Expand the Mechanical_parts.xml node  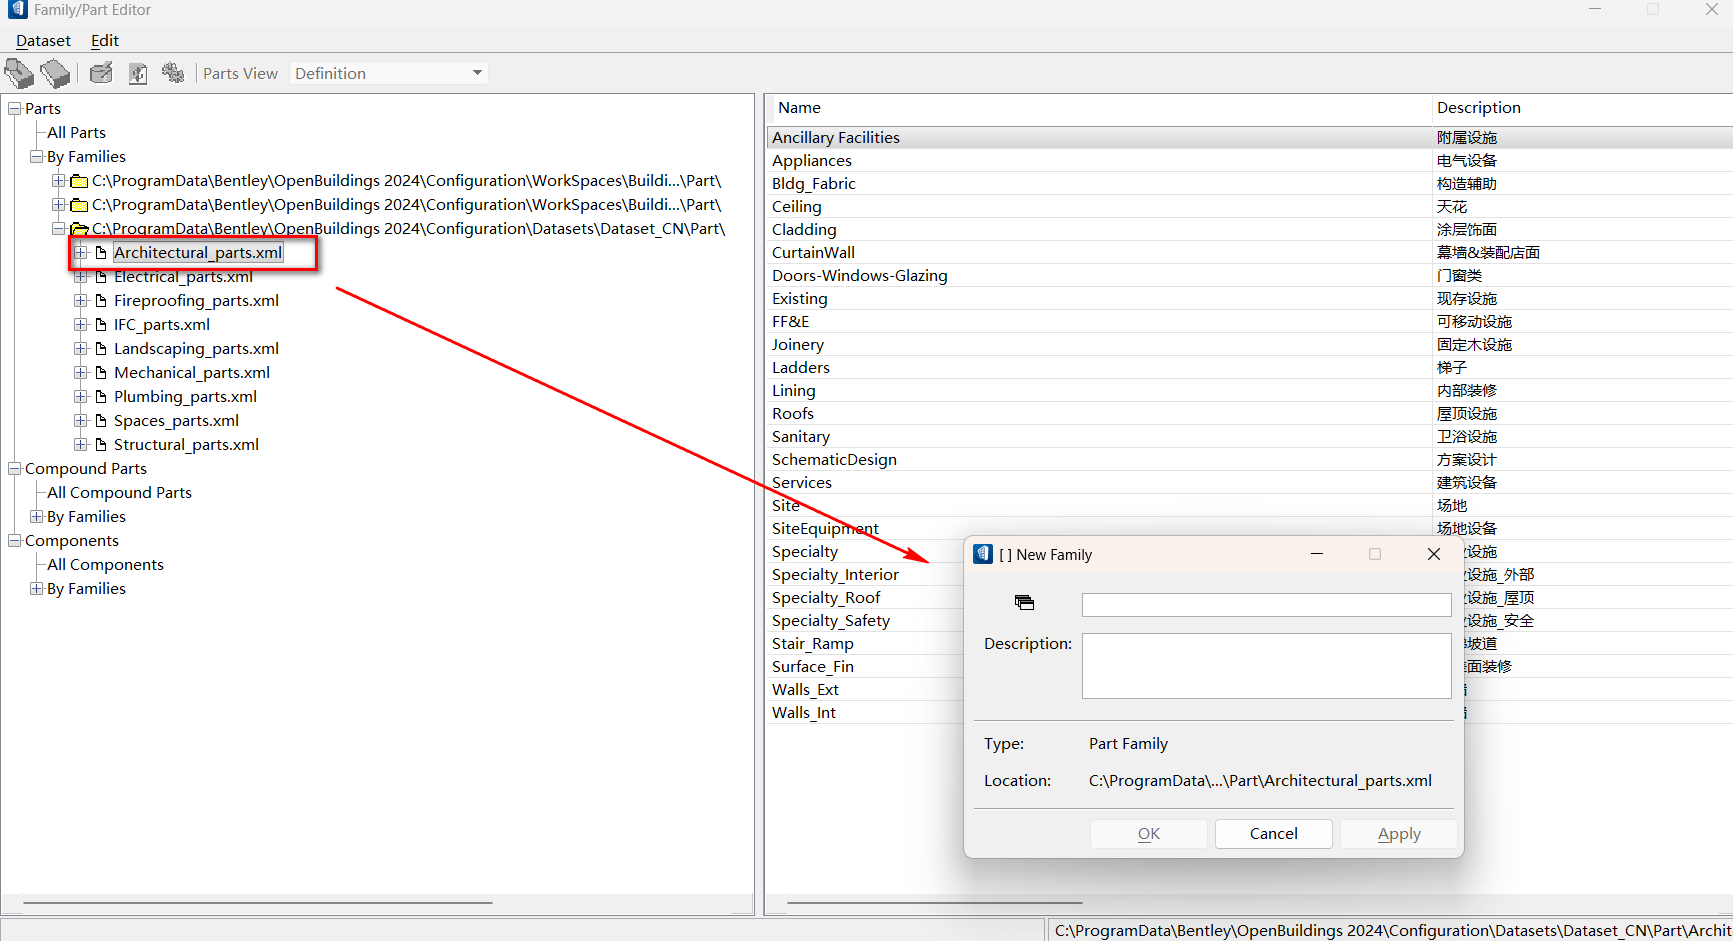tap(81, 373)
